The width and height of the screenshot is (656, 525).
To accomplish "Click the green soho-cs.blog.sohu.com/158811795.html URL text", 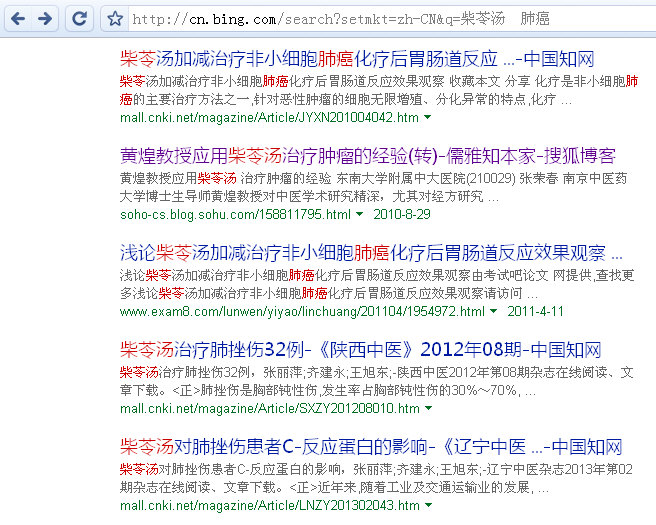I will (x=235, y=215).
